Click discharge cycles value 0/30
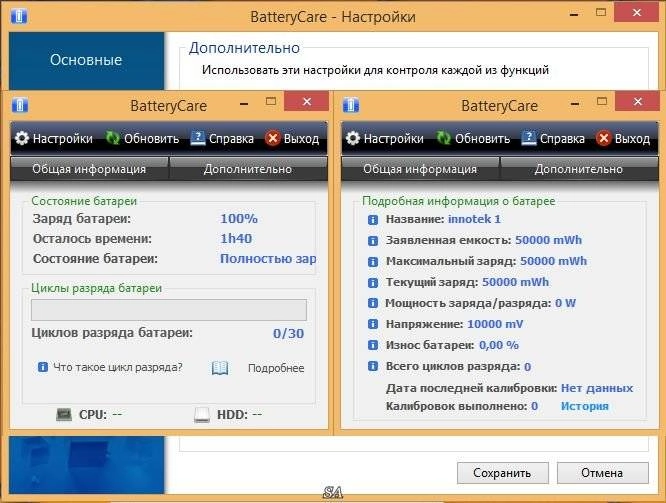The height and width of the screenshot is (503, 666). coord(288,333)
